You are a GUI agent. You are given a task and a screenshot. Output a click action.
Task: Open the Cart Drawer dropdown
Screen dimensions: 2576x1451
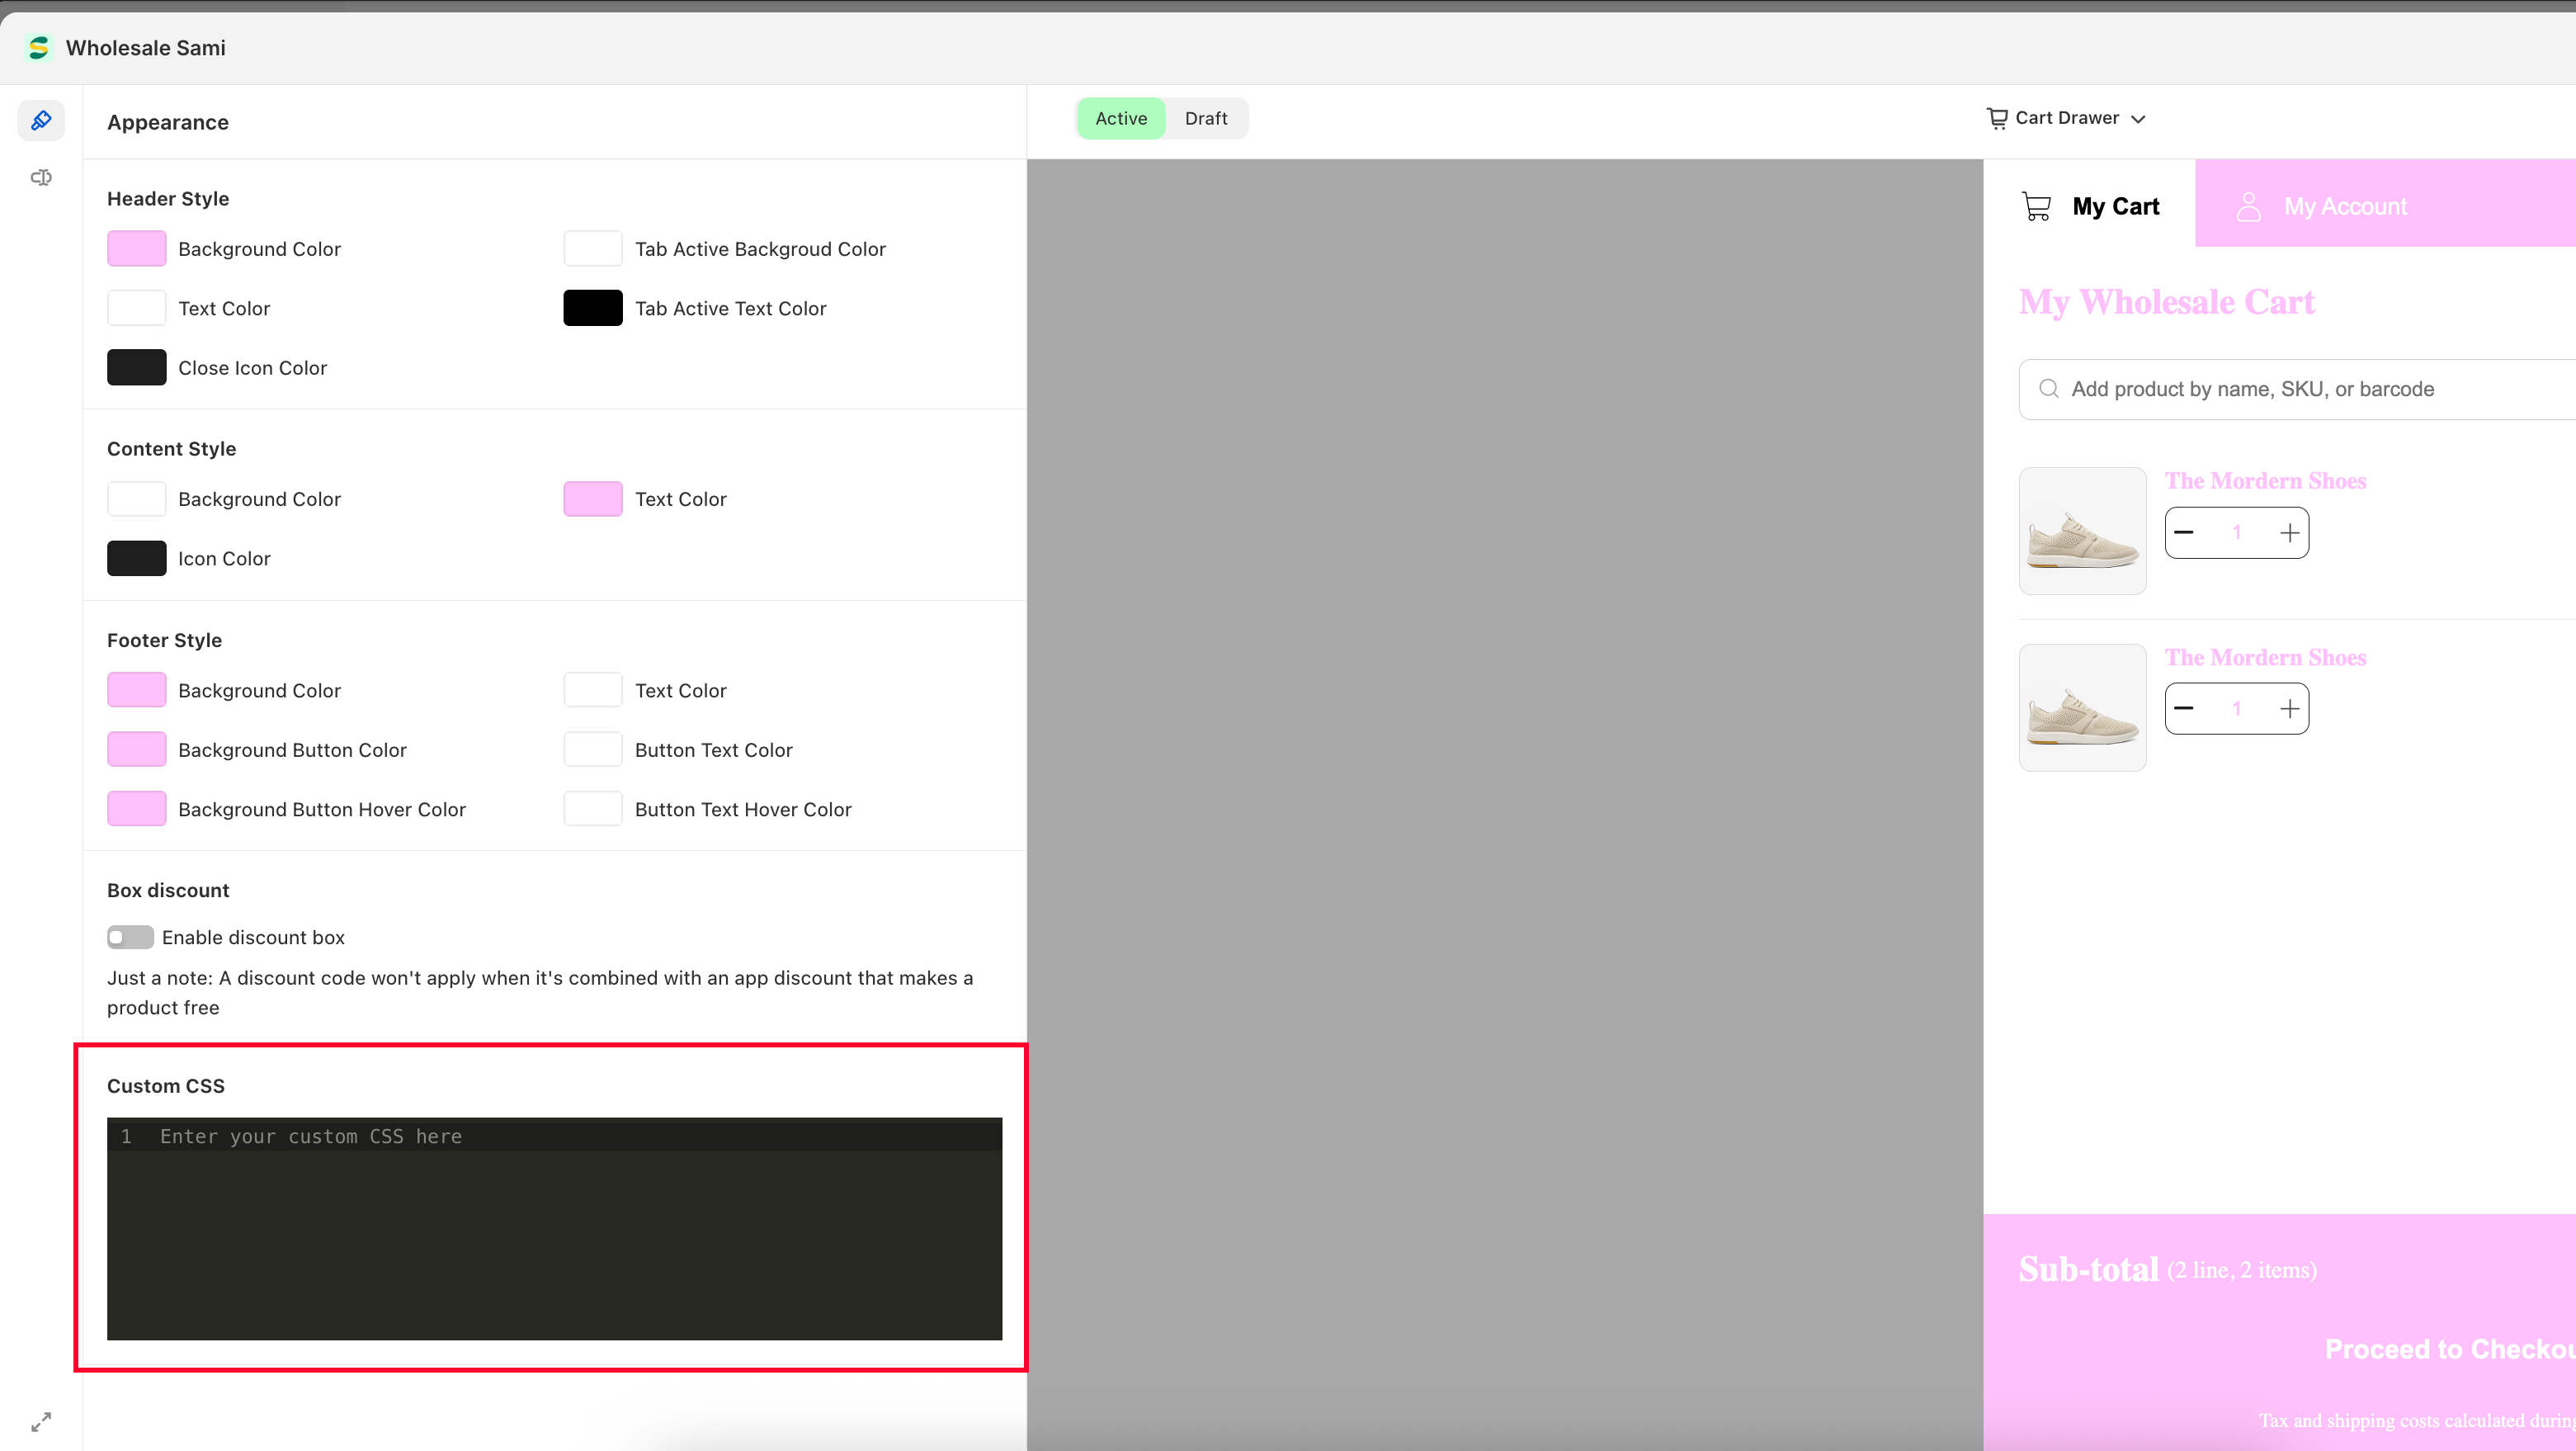2066,118
